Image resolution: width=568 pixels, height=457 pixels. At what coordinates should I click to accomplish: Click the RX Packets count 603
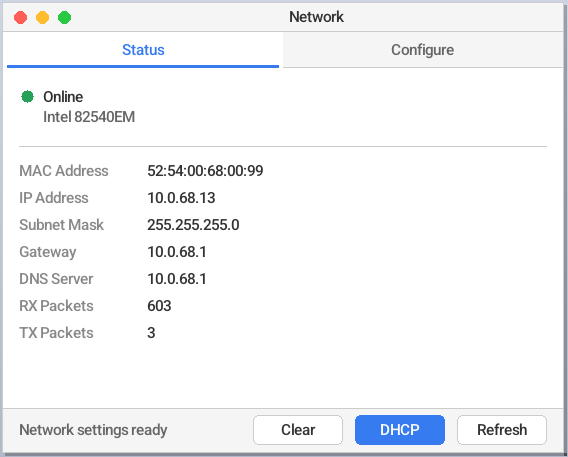[x=159, y=306]
